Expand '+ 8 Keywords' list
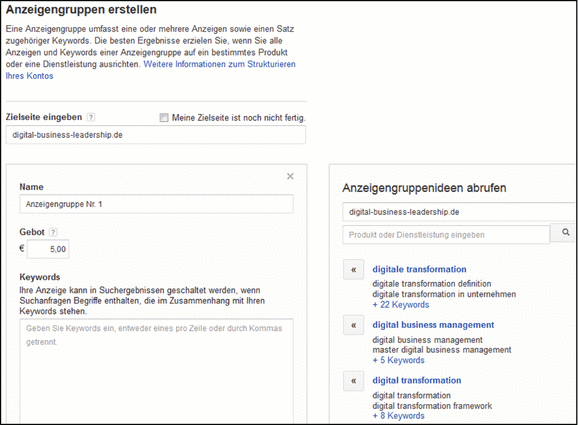Image resolution: width=578 pixels, height=425 pixels. [x=398, y=416]
